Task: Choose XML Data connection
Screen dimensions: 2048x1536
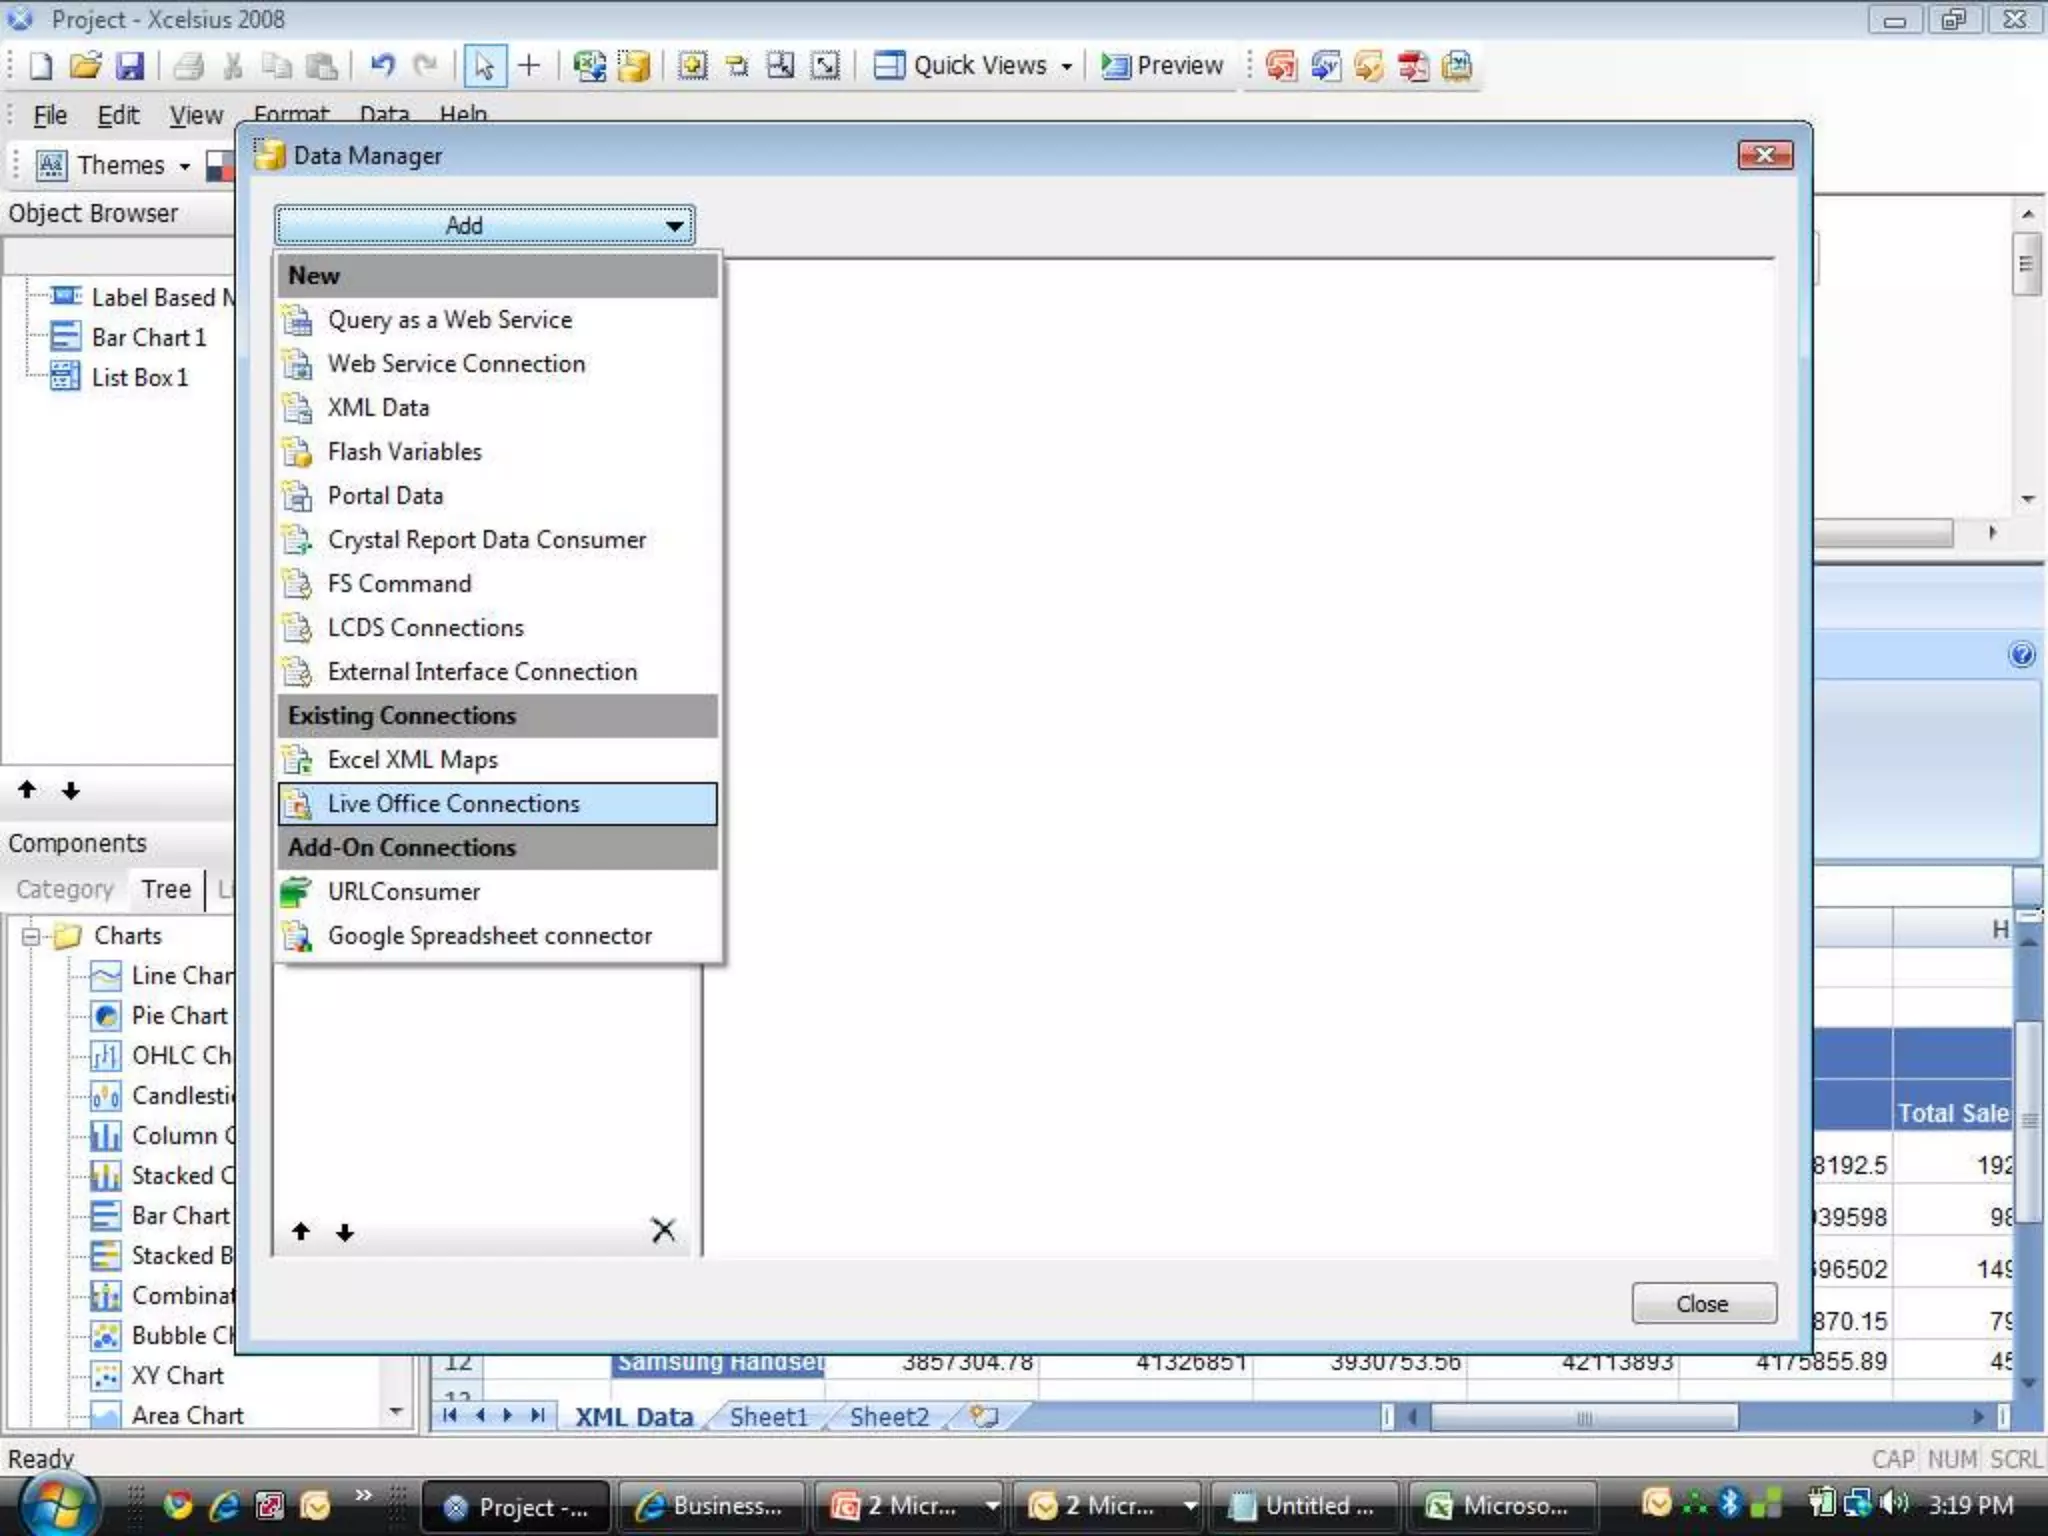Action: point(498,408)
